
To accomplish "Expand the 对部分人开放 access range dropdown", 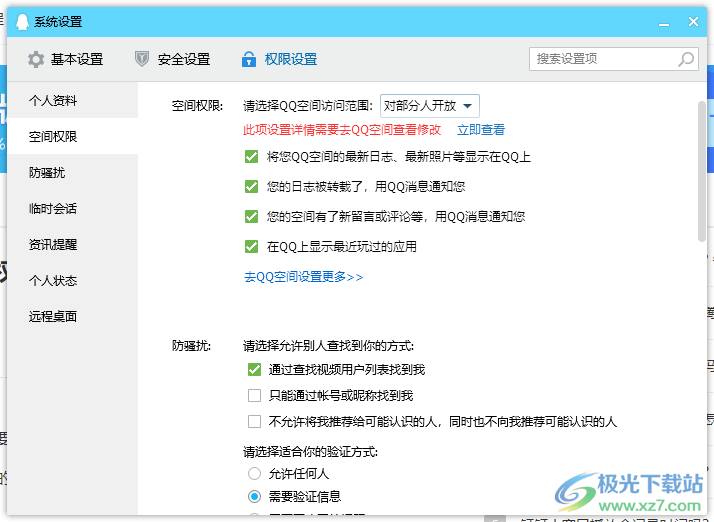I will click(x=429, y=106).
